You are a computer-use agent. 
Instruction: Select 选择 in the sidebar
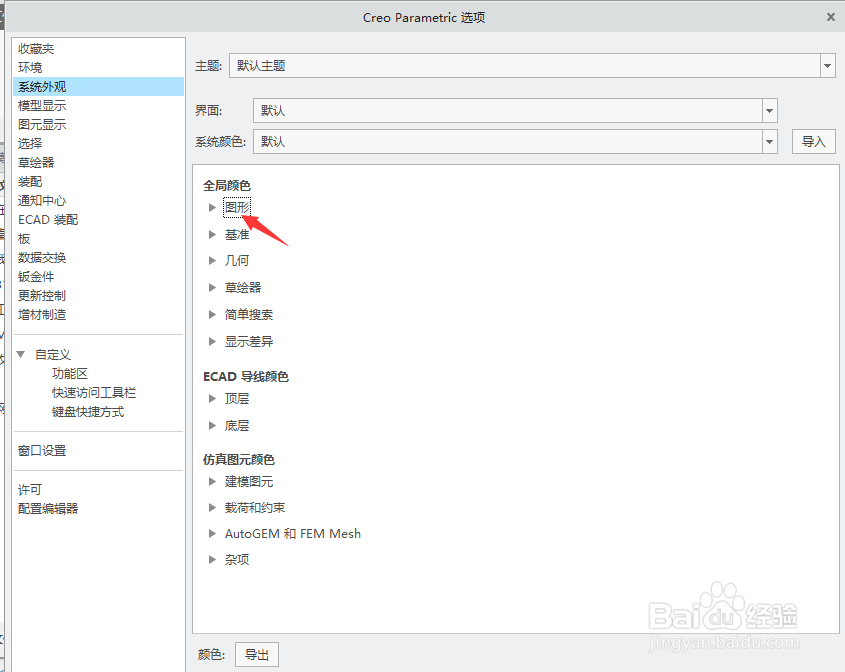pos(30,144)
